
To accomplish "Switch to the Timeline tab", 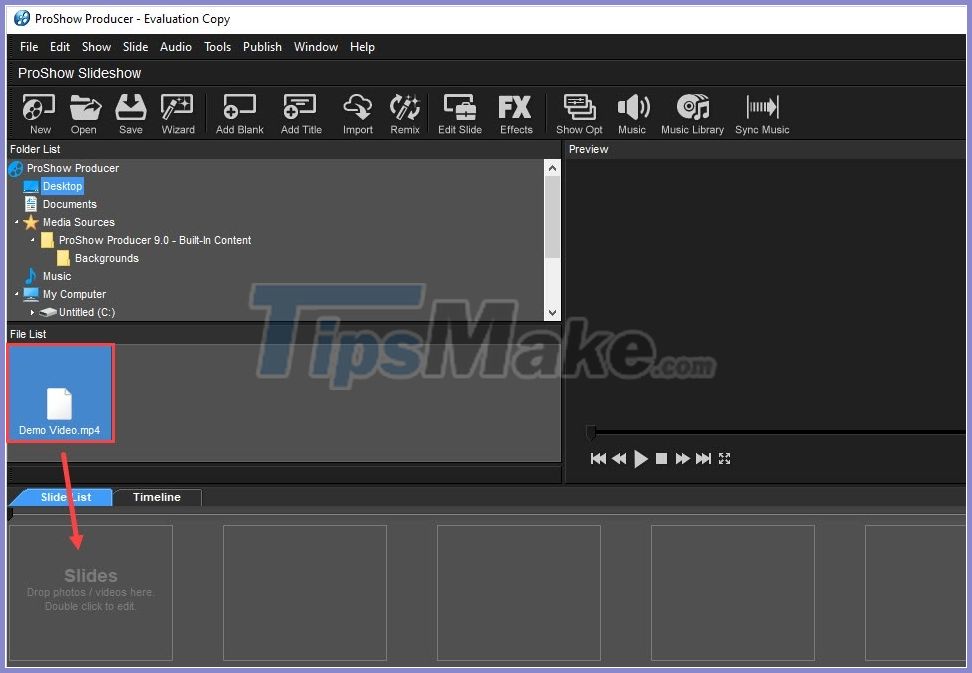I will pyautogui.click(x=156, y=497).
